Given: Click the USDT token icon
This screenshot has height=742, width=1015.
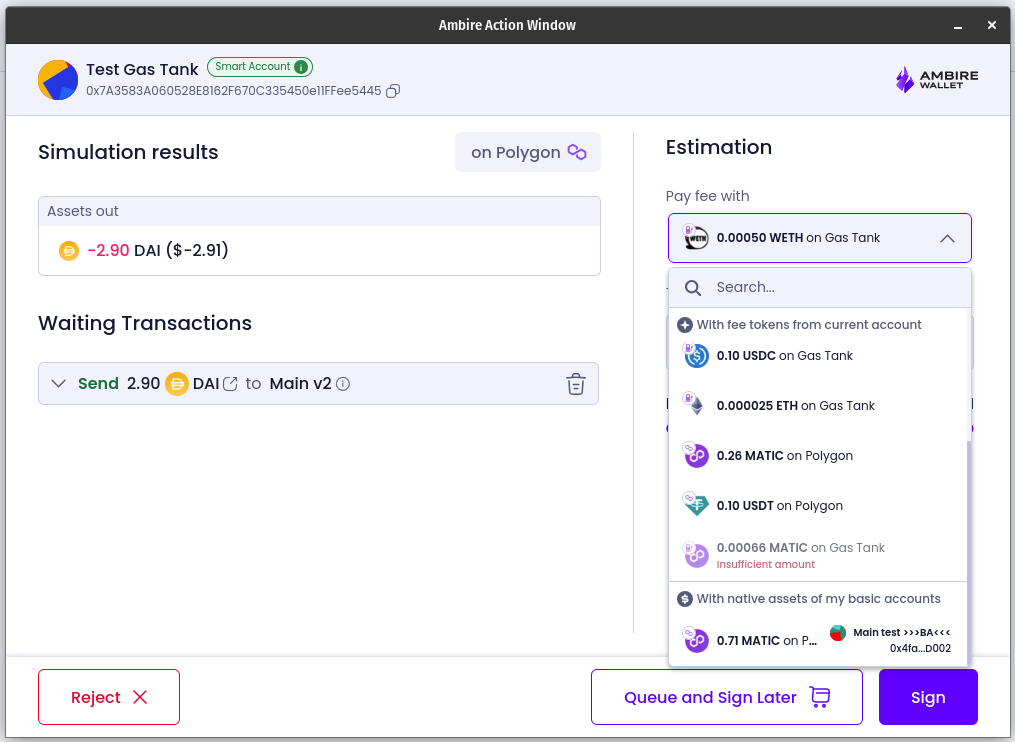Looking at the screenshot, I should pyautogui.click(x=696, y=505).
